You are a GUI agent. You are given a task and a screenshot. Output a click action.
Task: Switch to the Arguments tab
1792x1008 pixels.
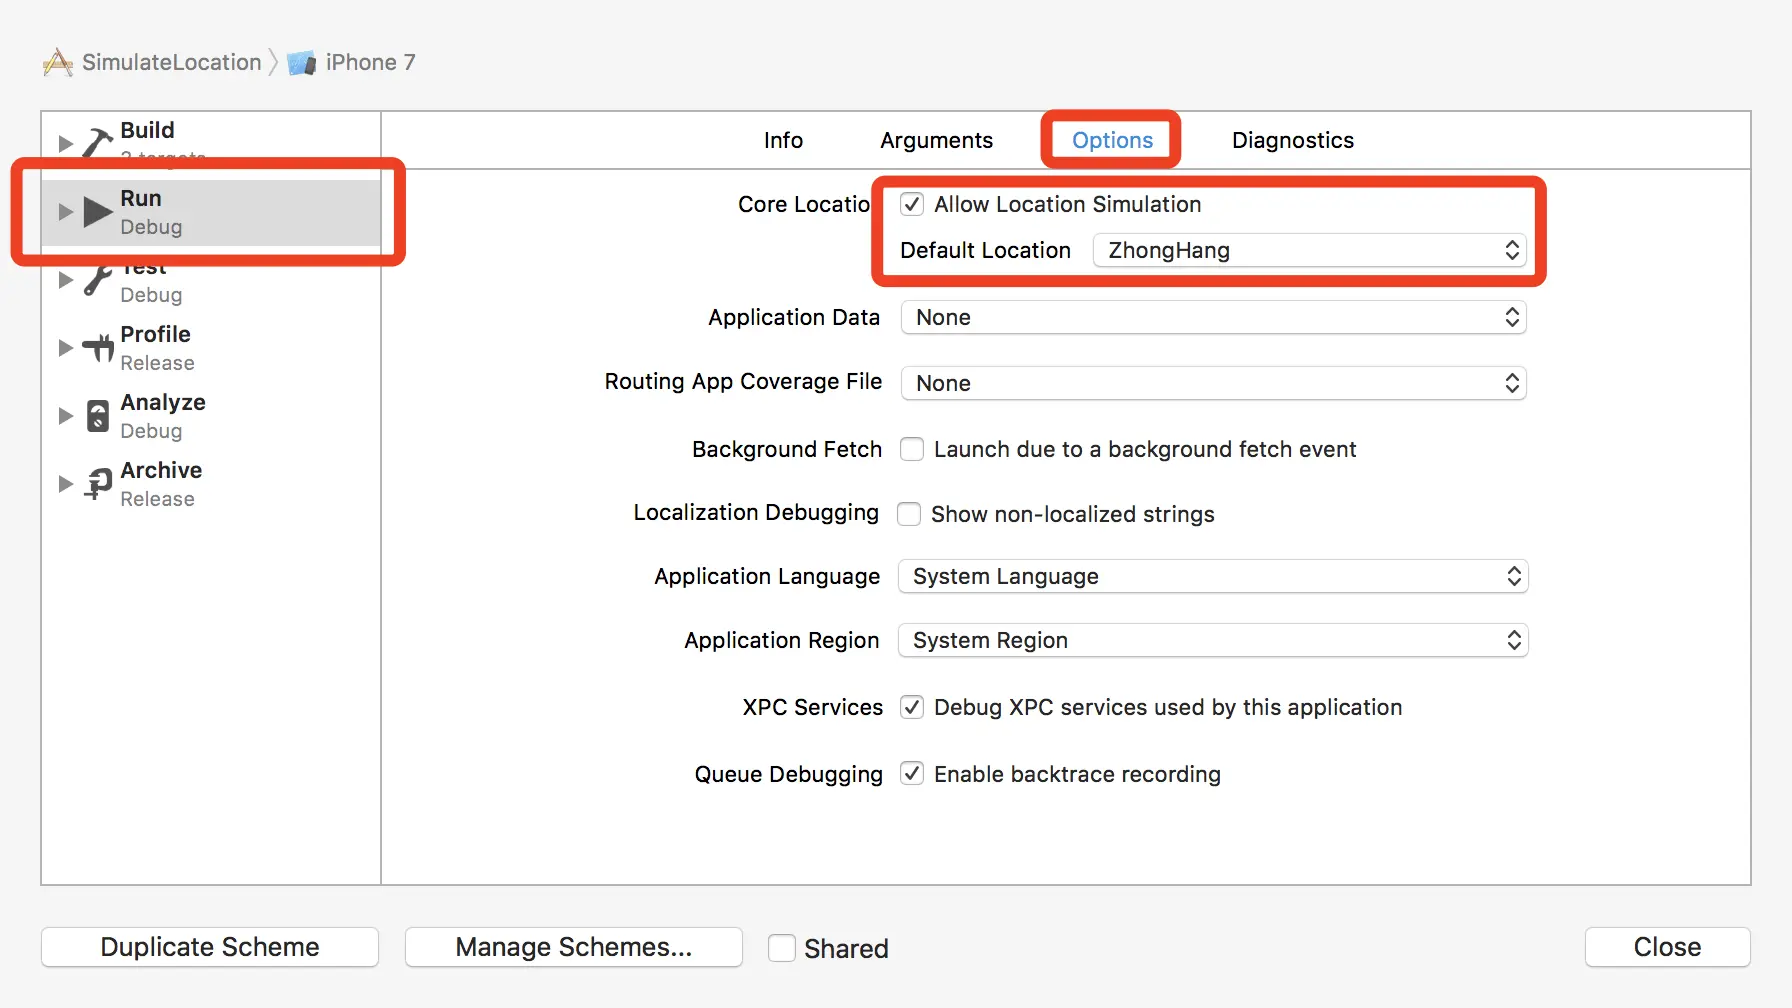936,140
